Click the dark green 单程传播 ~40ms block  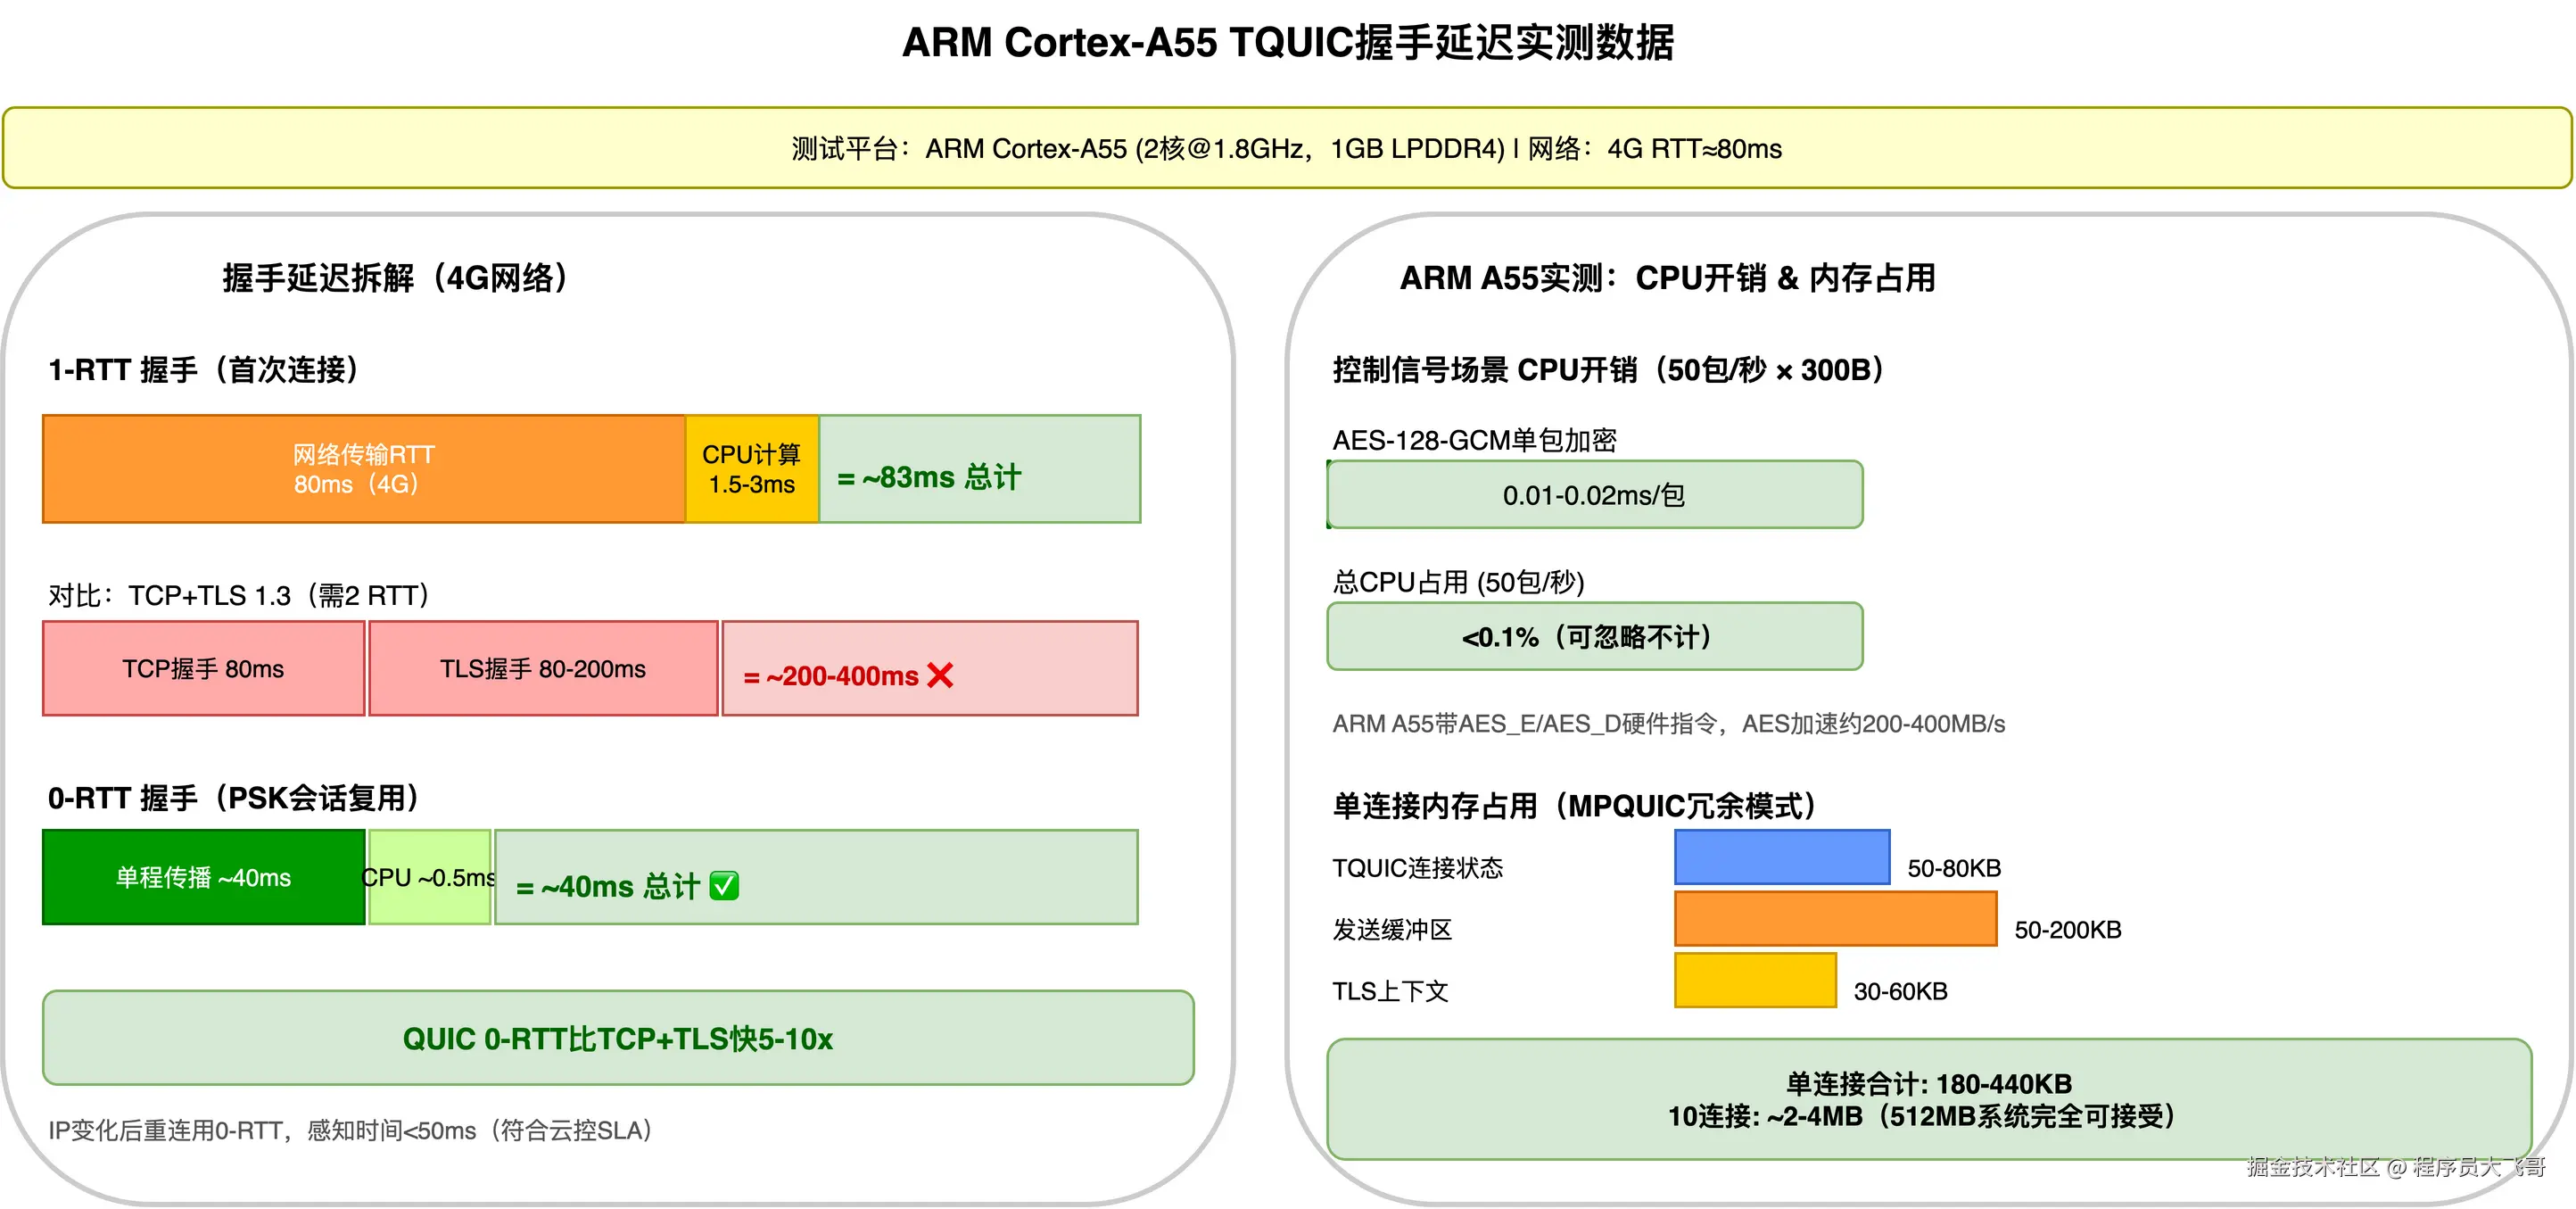pos(203,877)
